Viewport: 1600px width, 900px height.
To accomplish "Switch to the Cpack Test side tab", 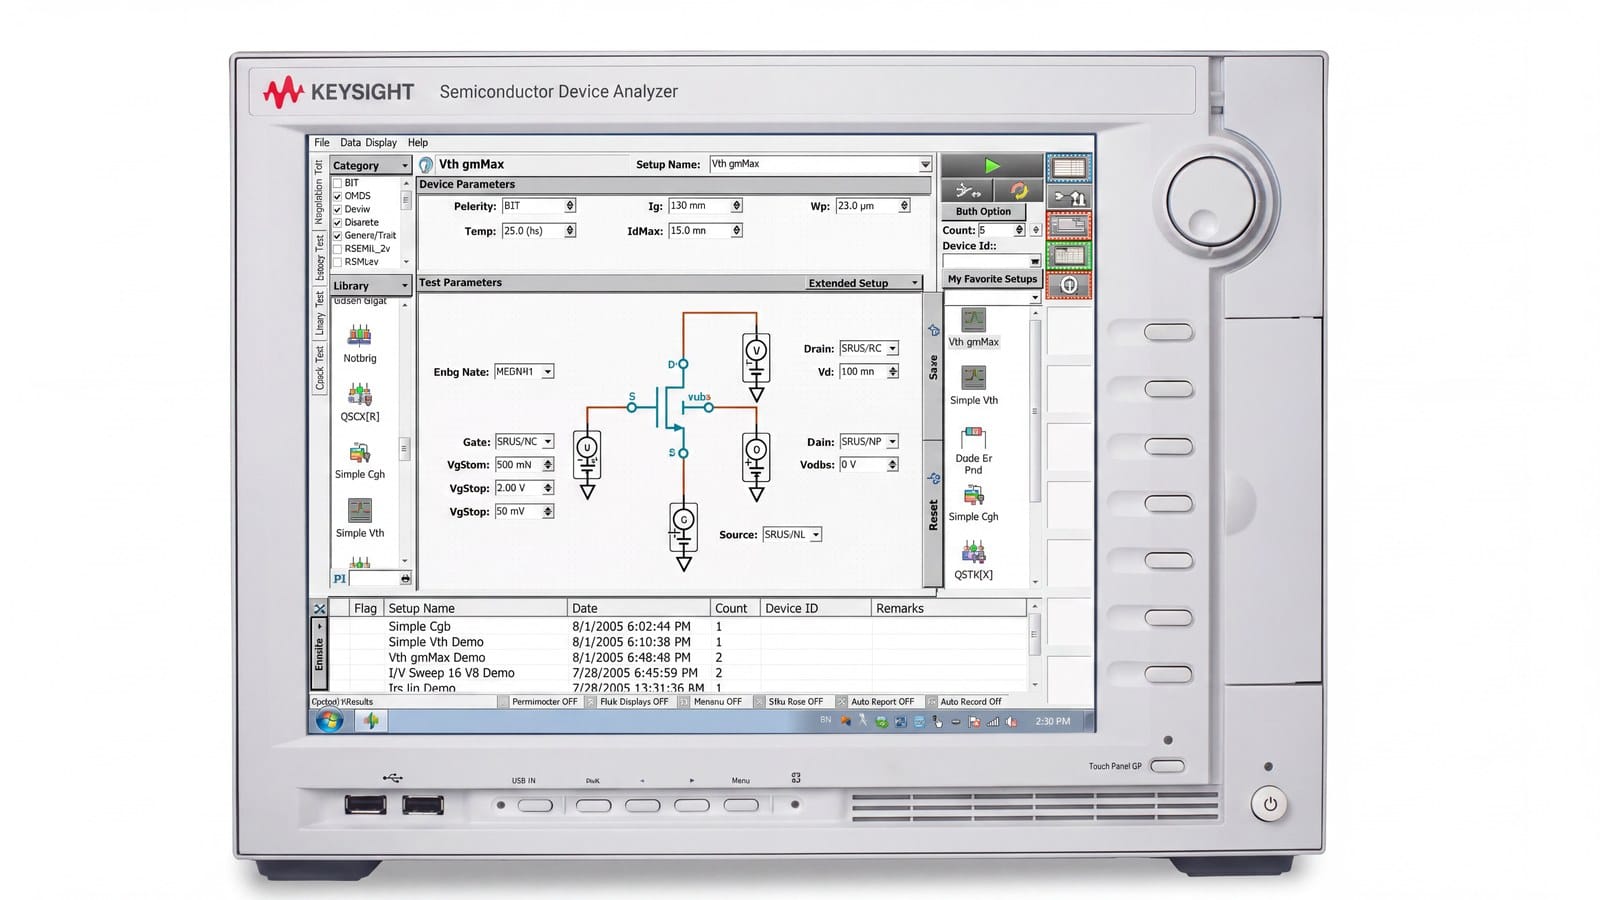I will click(320, 368).
